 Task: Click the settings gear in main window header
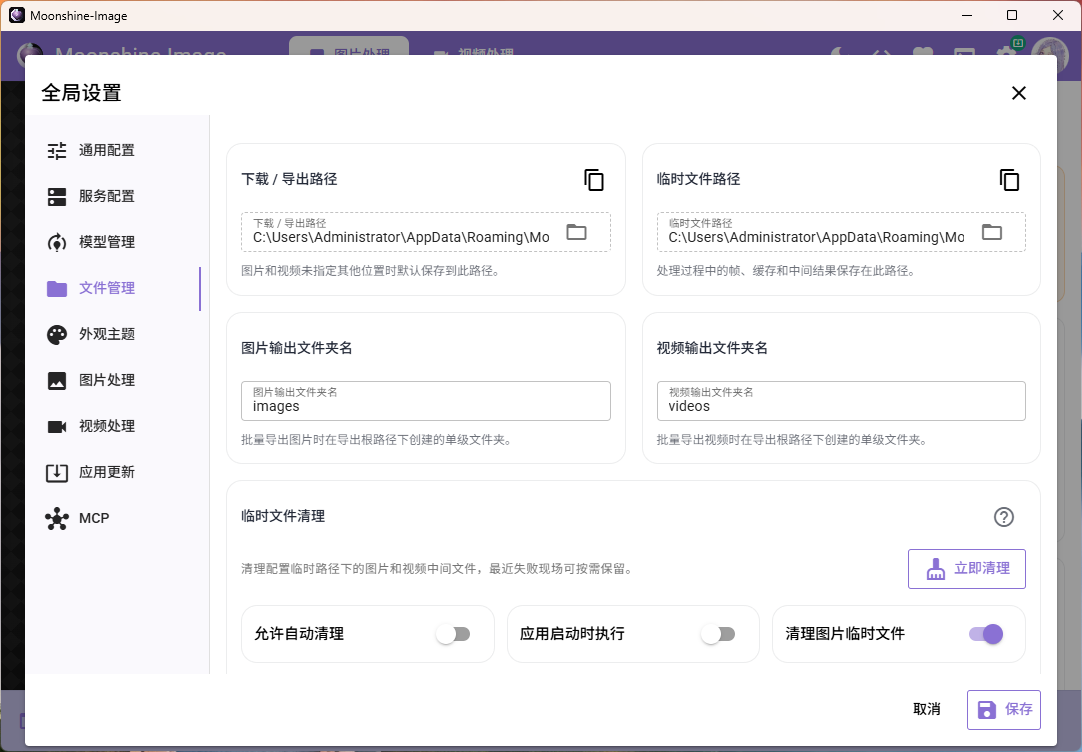click(1005, 49)
